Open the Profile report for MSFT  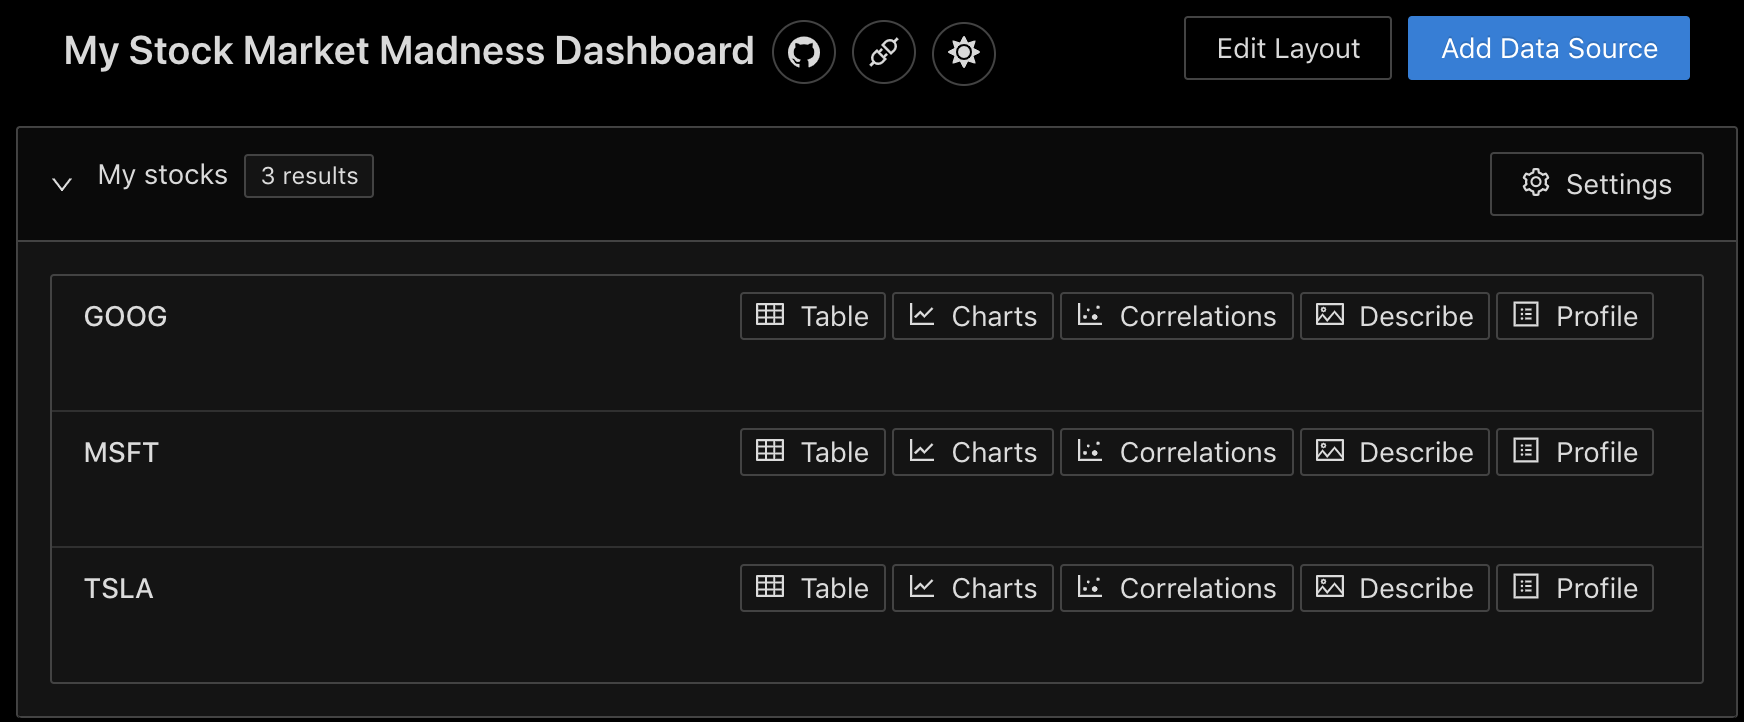pos(1574,452)
